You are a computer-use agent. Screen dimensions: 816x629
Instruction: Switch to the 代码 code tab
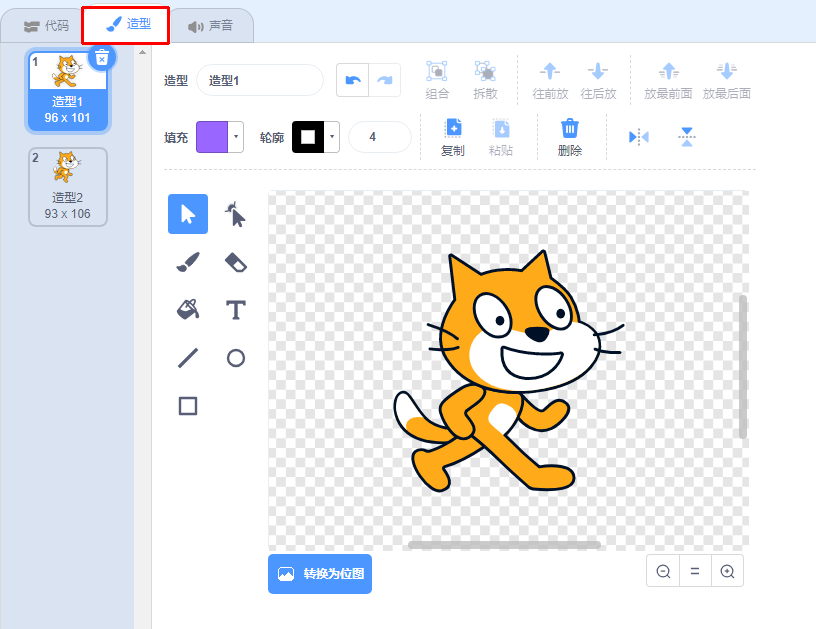click(46, 25)
